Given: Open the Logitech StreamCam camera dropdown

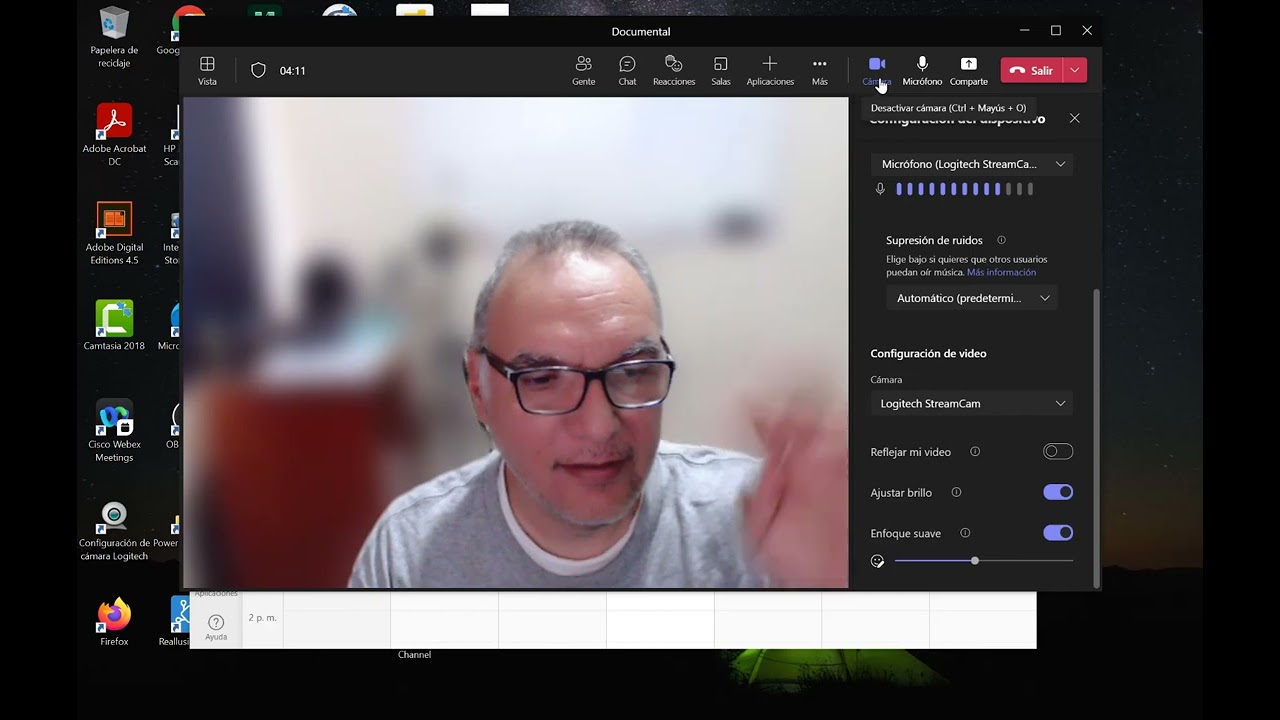Looking at the screenshot, I should pyautogui.click(x=972, y=404).
